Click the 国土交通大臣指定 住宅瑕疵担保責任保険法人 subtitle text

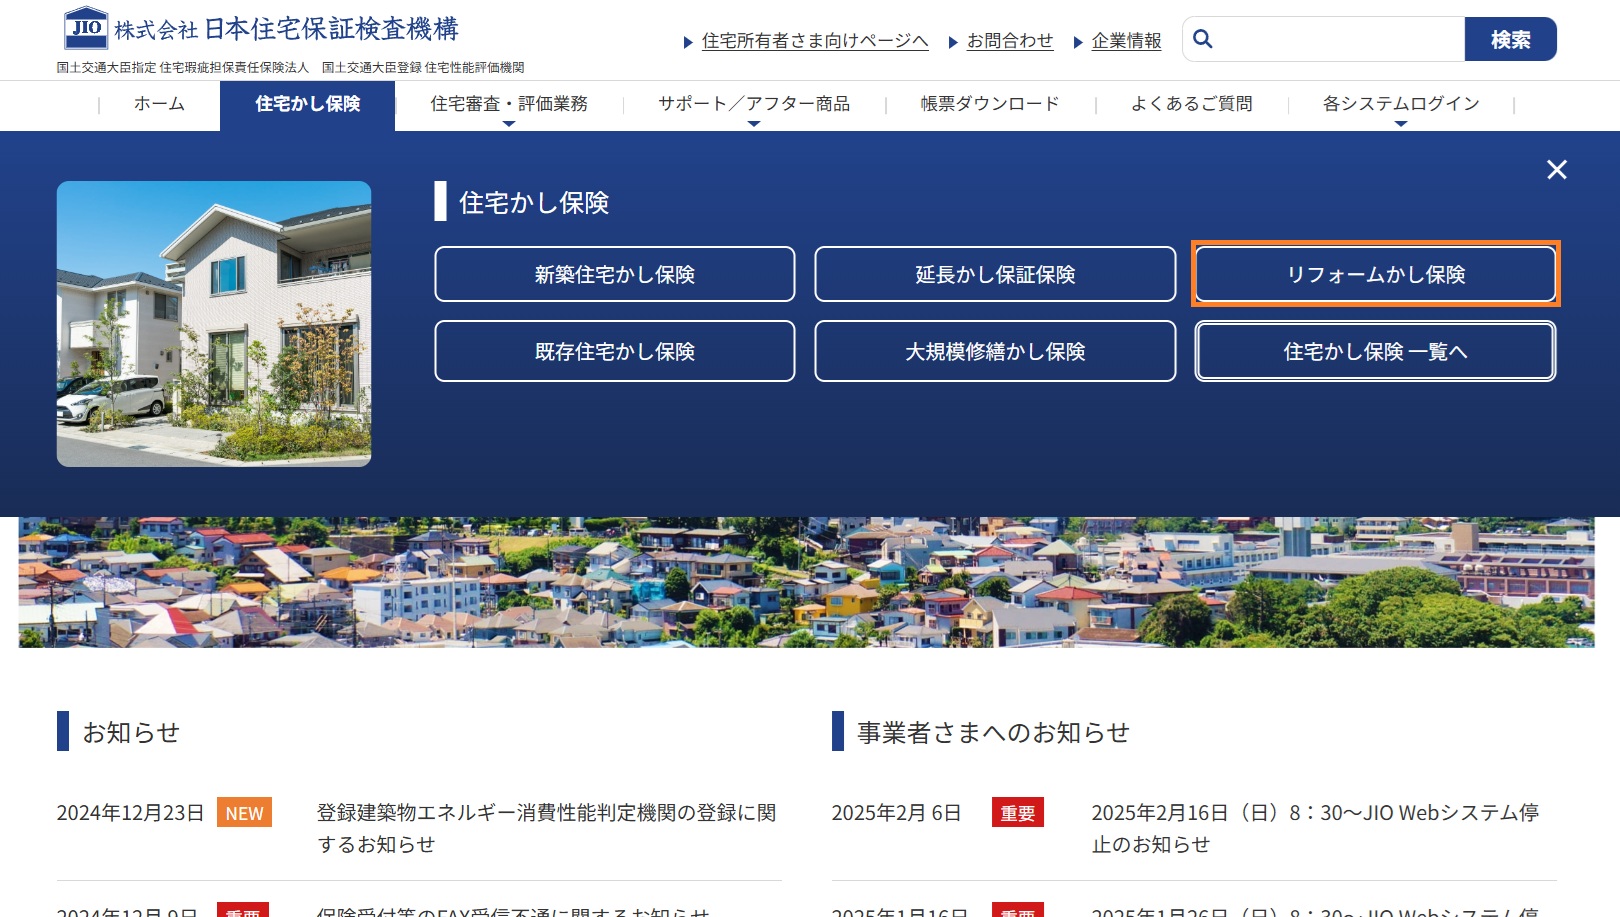(183, 68)
